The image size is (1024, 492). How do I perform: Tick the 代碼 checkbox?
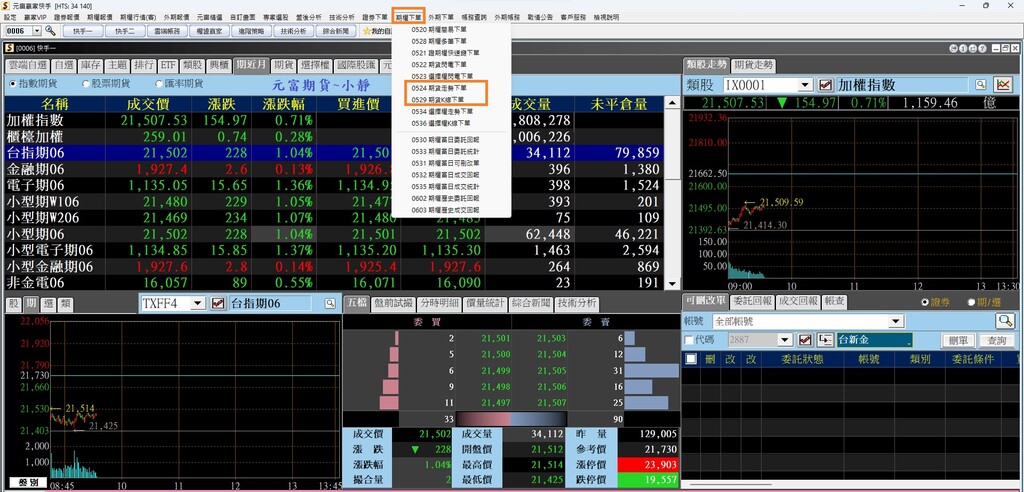688,340
